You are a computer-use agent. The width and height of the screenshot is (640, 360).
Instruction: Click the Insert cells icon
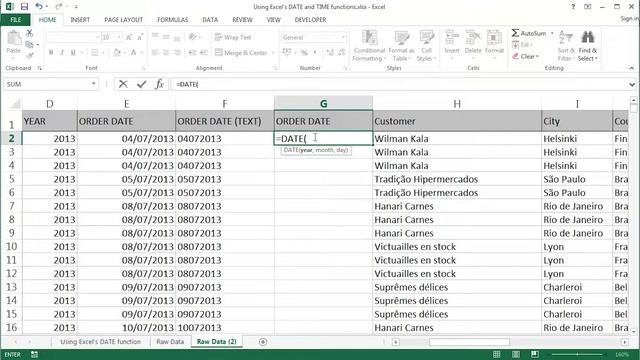(x=452, y=38)
